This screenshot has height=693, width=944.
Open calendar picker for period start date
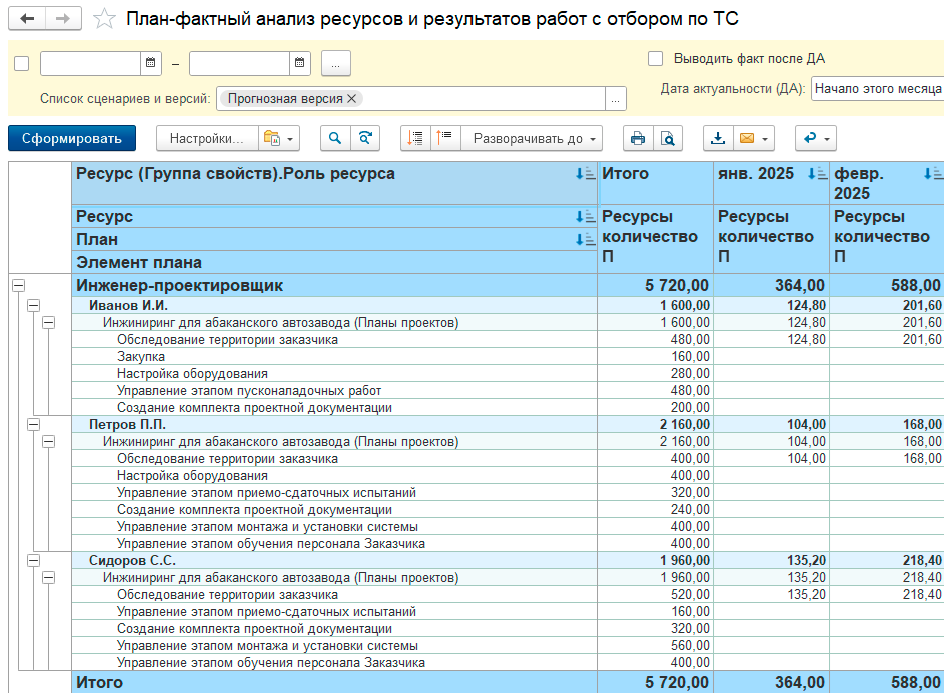pyautogui.click(x=151, y=64)
